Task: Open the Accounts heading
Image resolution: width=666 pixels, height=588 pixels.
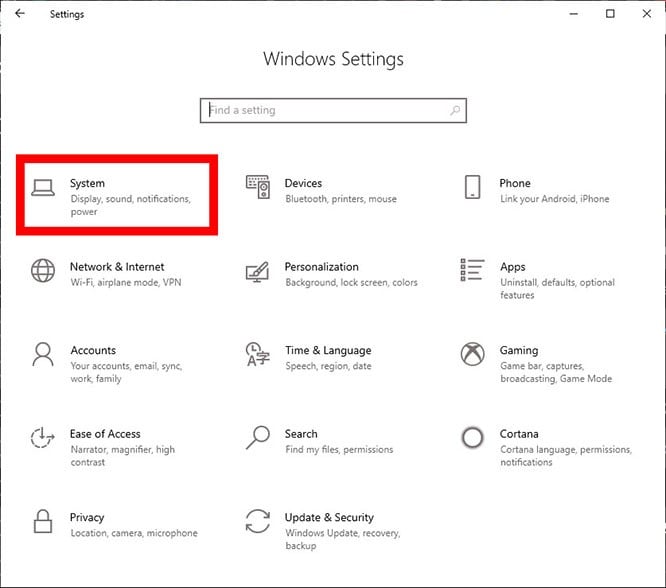Action: pyautogui.click(x=93, y=351)
